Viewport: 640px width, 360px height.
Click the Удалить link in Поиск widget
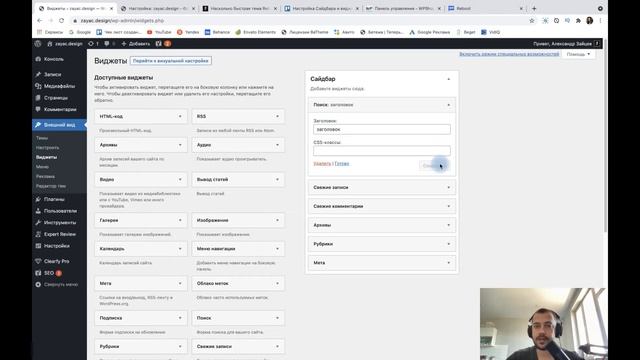coord(322,164)
